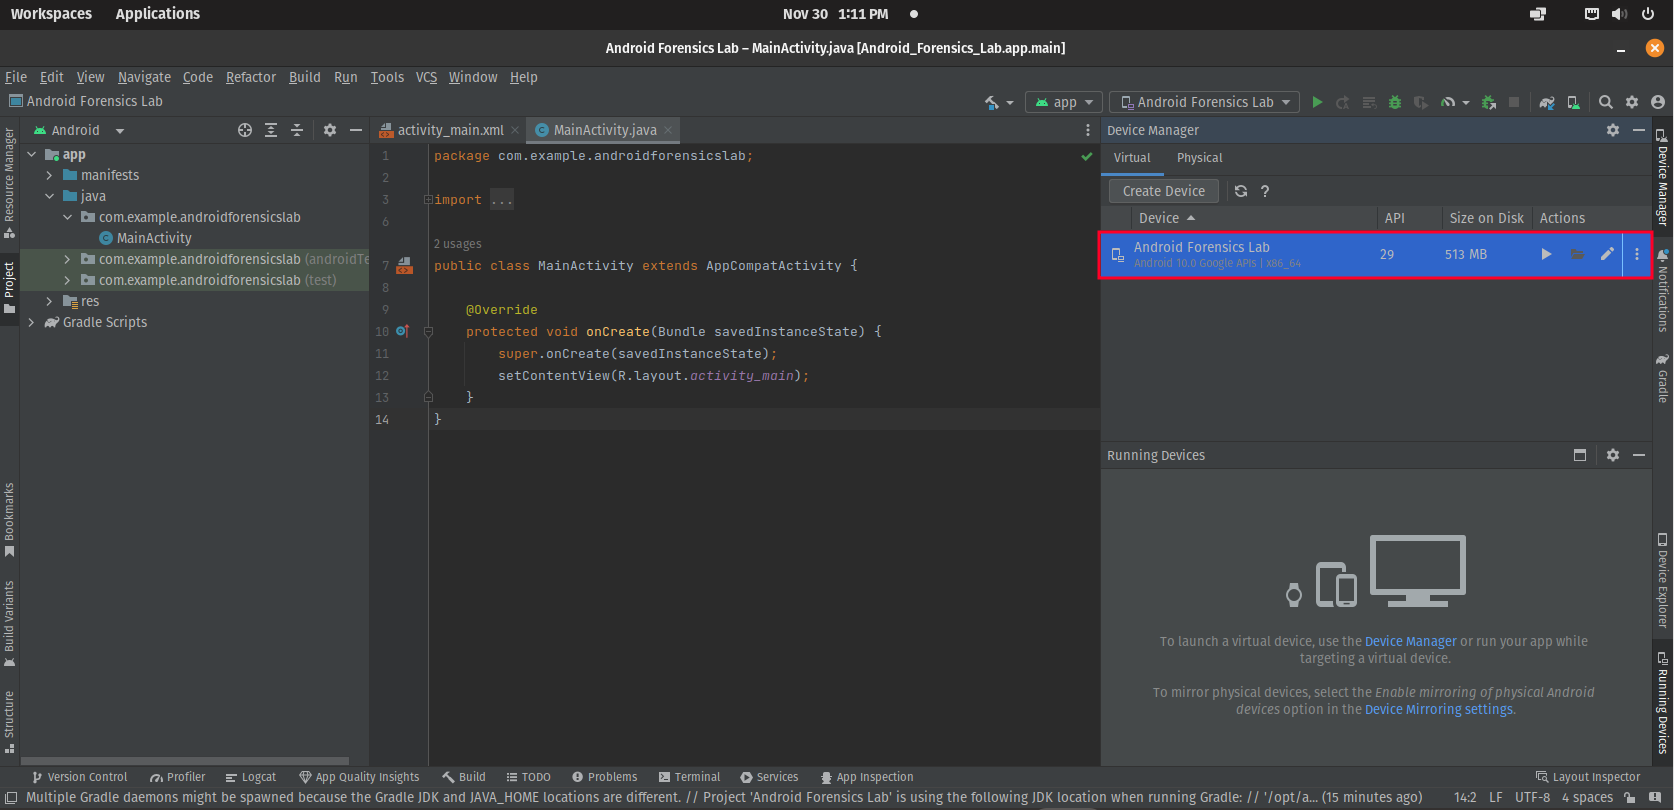
Task: Select opened file target icon in Project panel
Action: (x=245, y=130)
